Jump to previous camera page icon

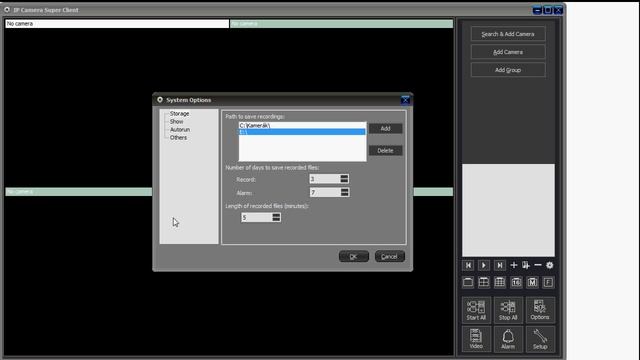coord(468,265)
